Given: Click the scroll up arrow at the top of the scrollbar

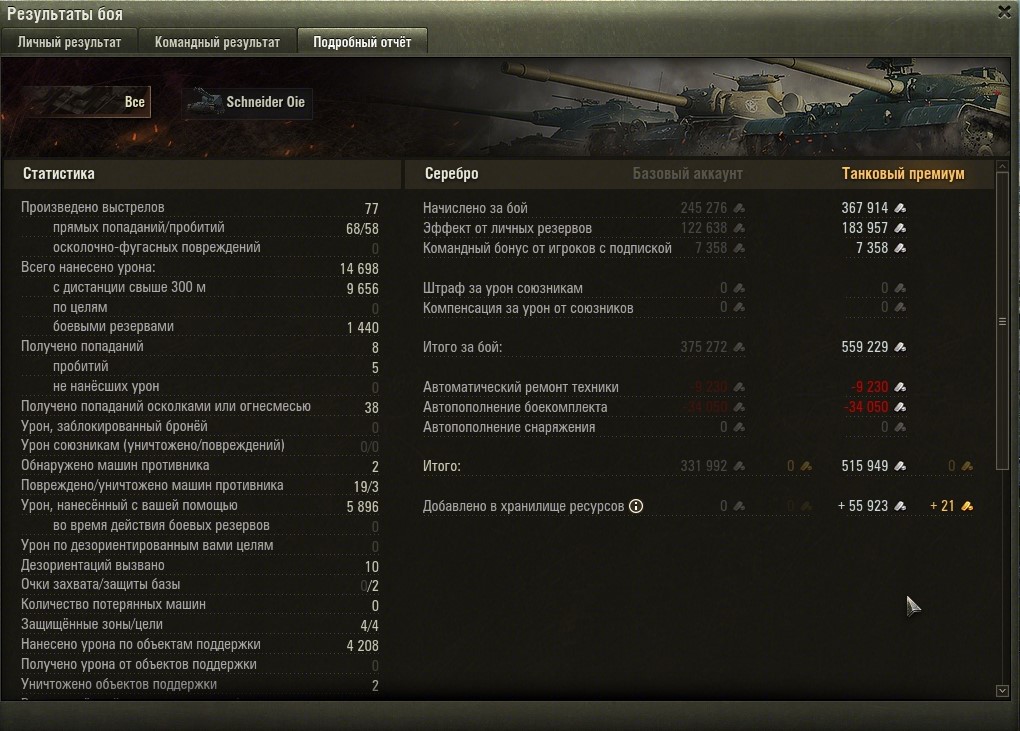Looking at the screenshot, I should [x=1002, y=167].
